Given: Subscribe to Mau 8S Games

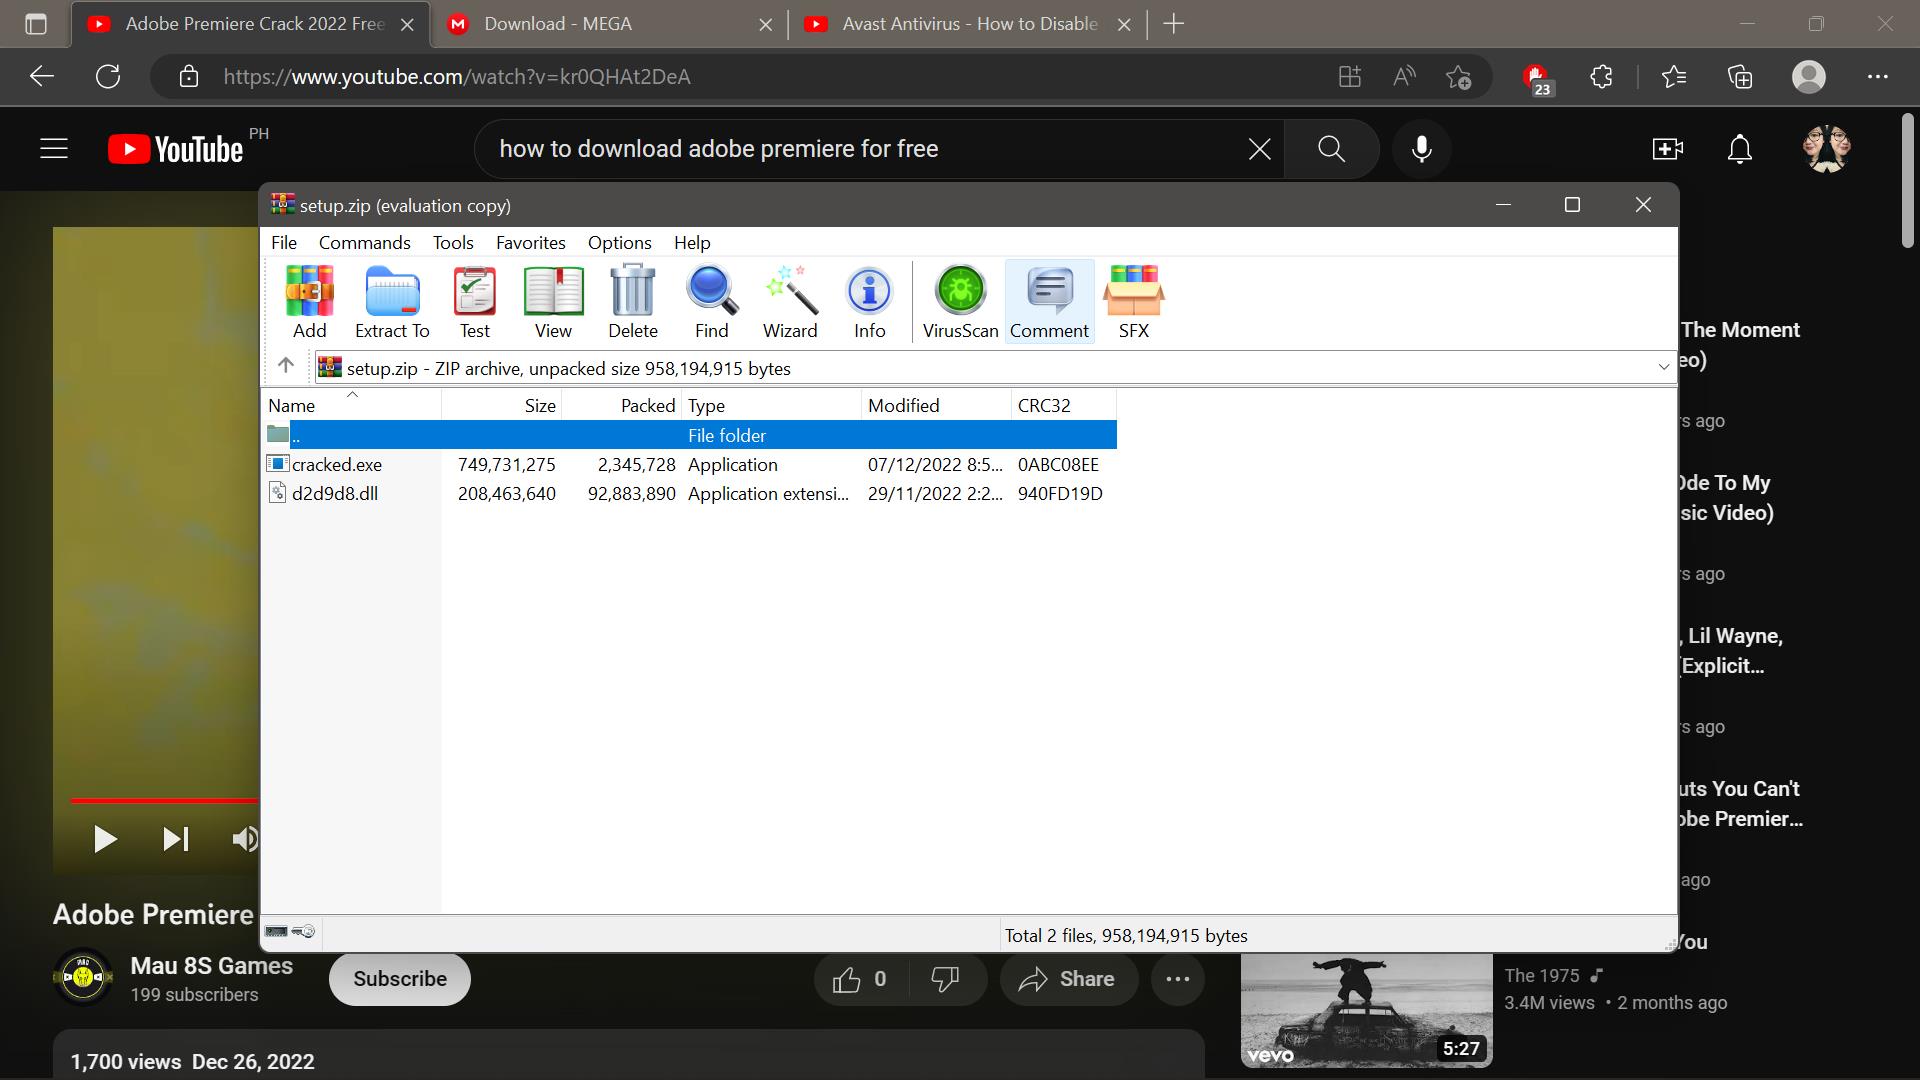Looking at the screenshot, I should [400, 979].
